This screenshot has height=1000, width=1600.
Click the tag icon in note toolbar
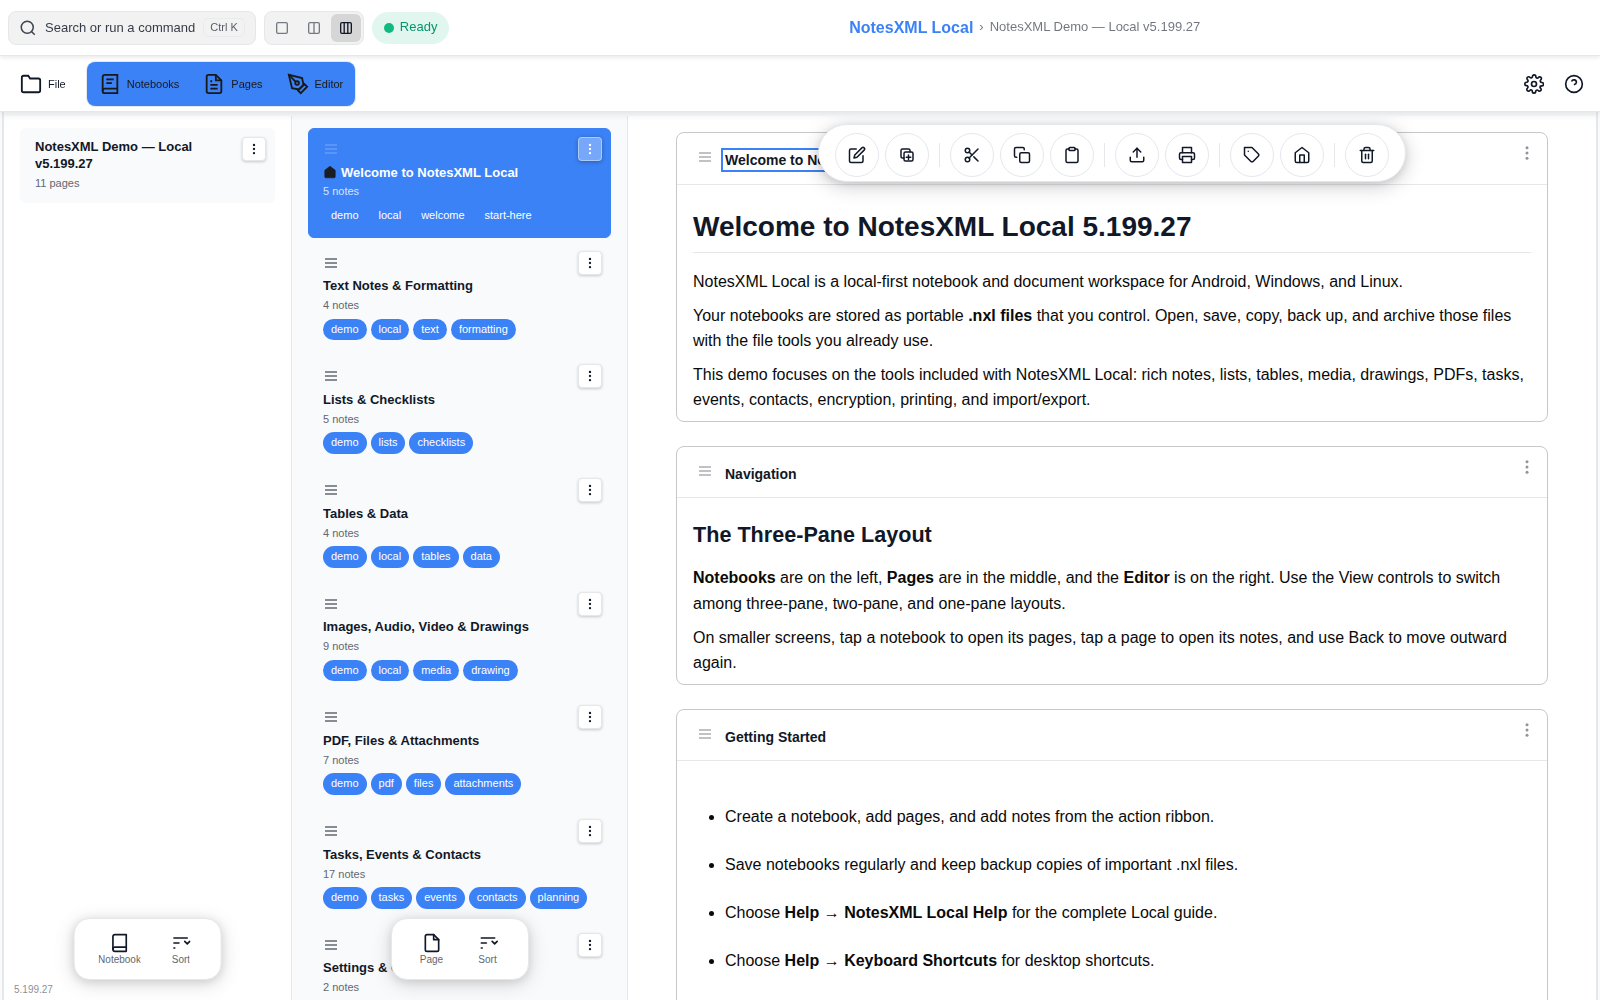(x=1252, y=155)
